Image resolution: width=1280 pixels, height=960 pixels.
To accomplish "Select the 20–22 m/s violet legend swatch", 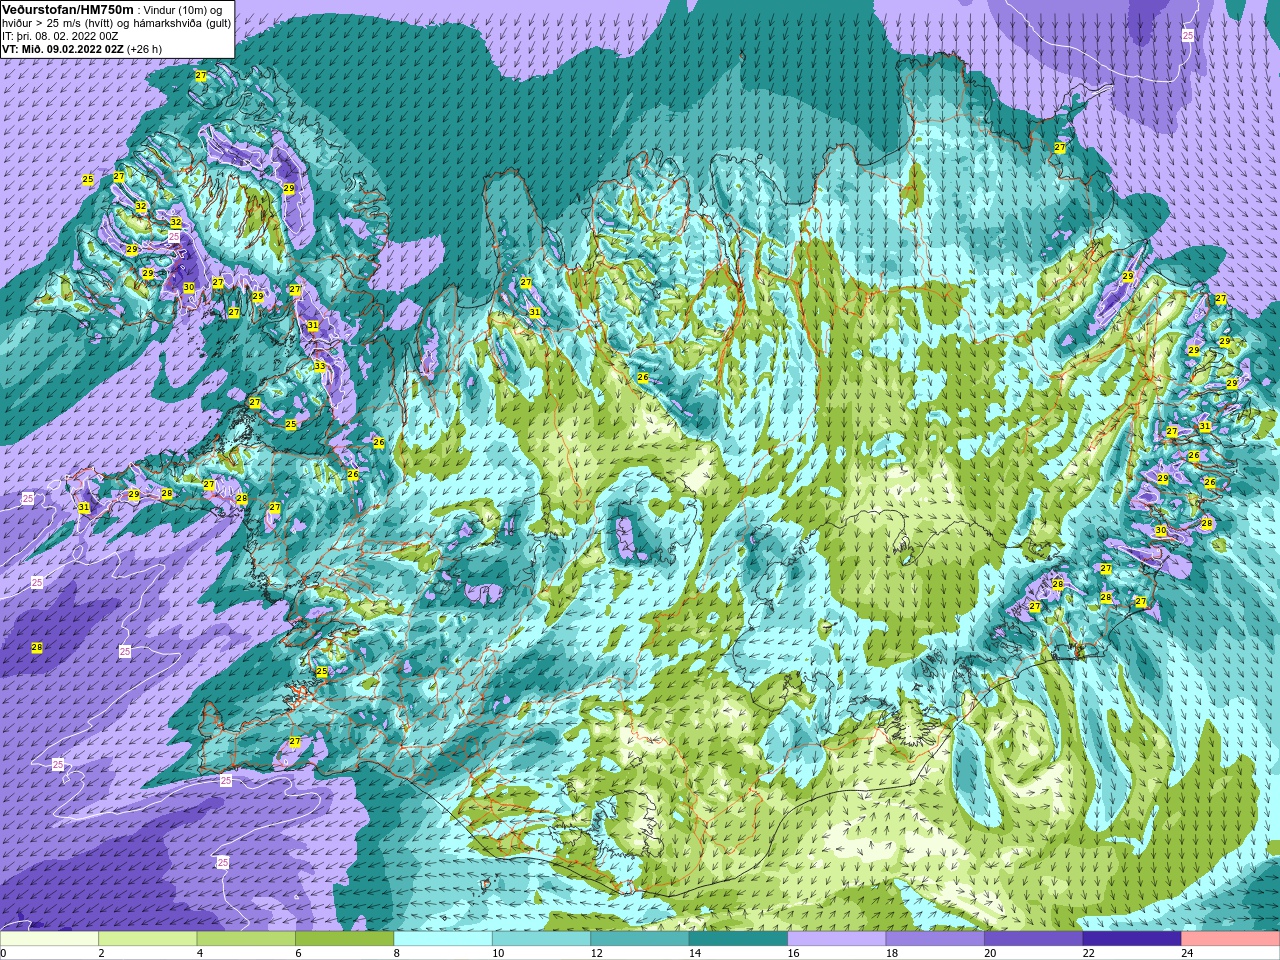I will pyautogui.click(x=1034, y=939).
